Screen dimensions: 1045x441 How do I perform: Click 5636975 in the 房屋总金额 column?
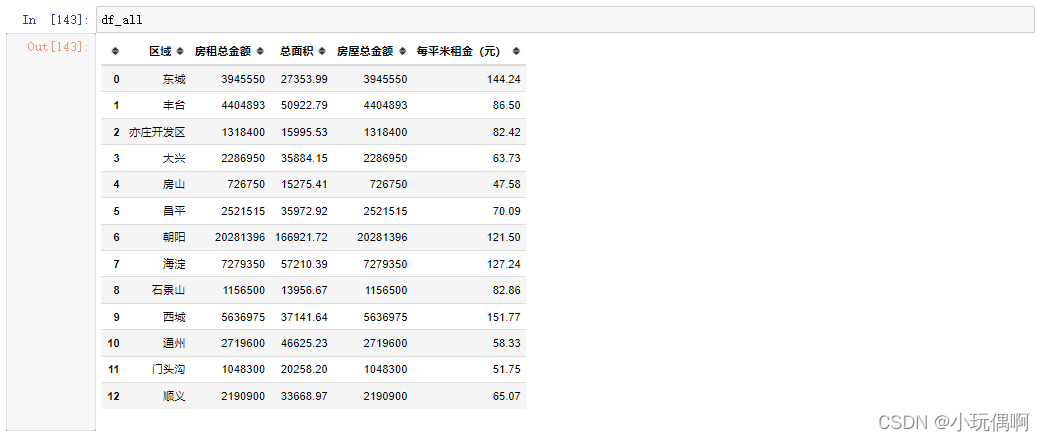(x=386, y=317)
